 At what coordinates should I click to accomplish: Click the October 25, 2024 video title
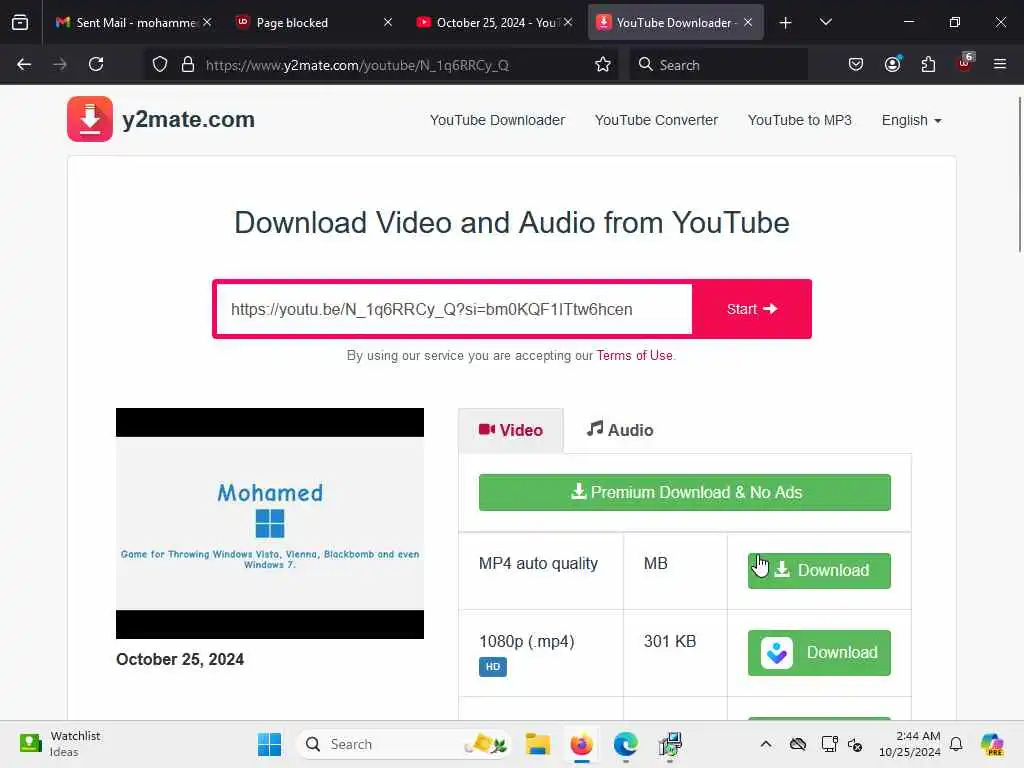(180, 659)
